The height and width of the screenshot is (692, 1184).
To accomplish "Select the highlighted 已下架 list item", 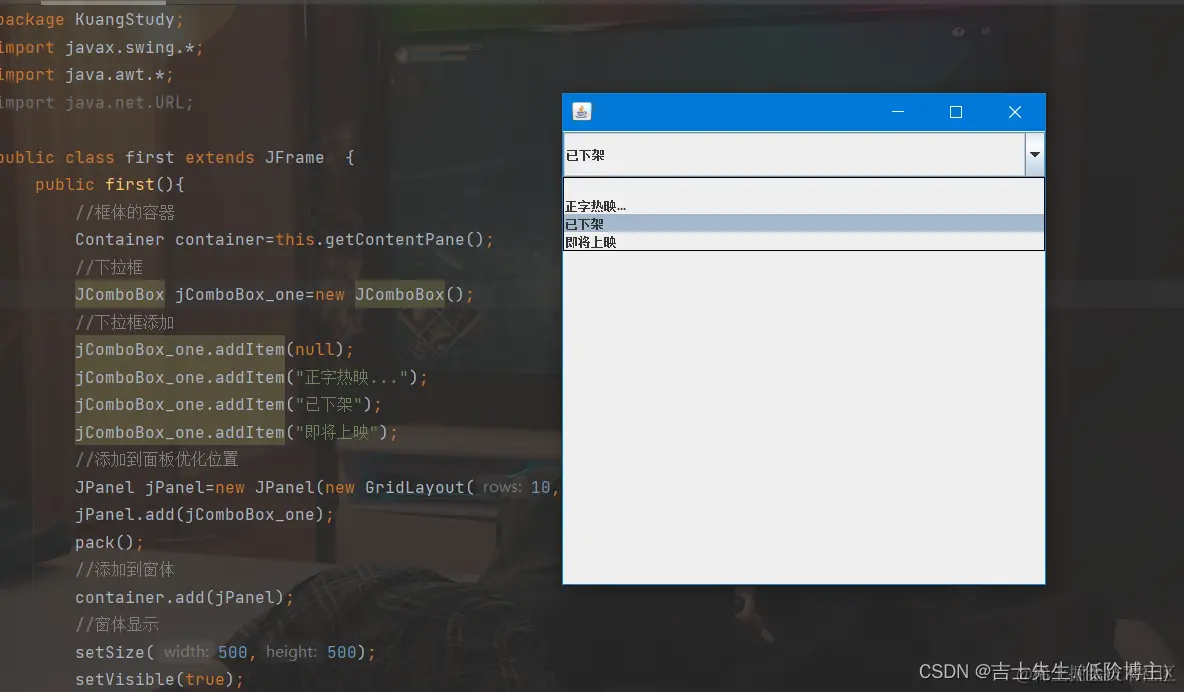I will pos(803,224).
